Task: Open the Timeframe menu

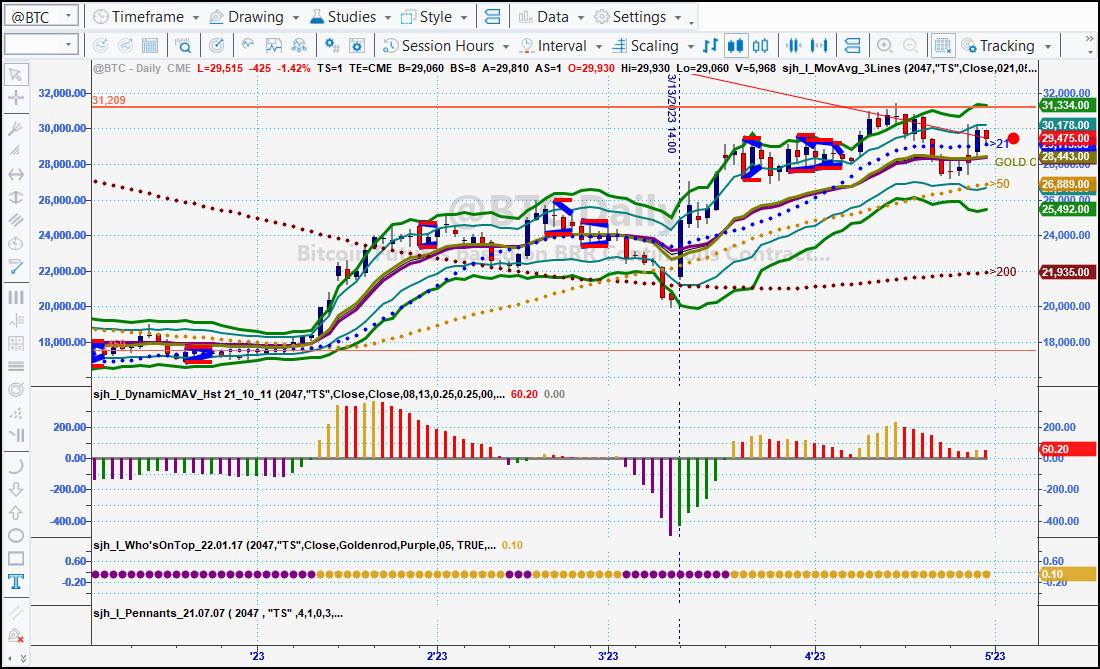Action: pos(146,17)
